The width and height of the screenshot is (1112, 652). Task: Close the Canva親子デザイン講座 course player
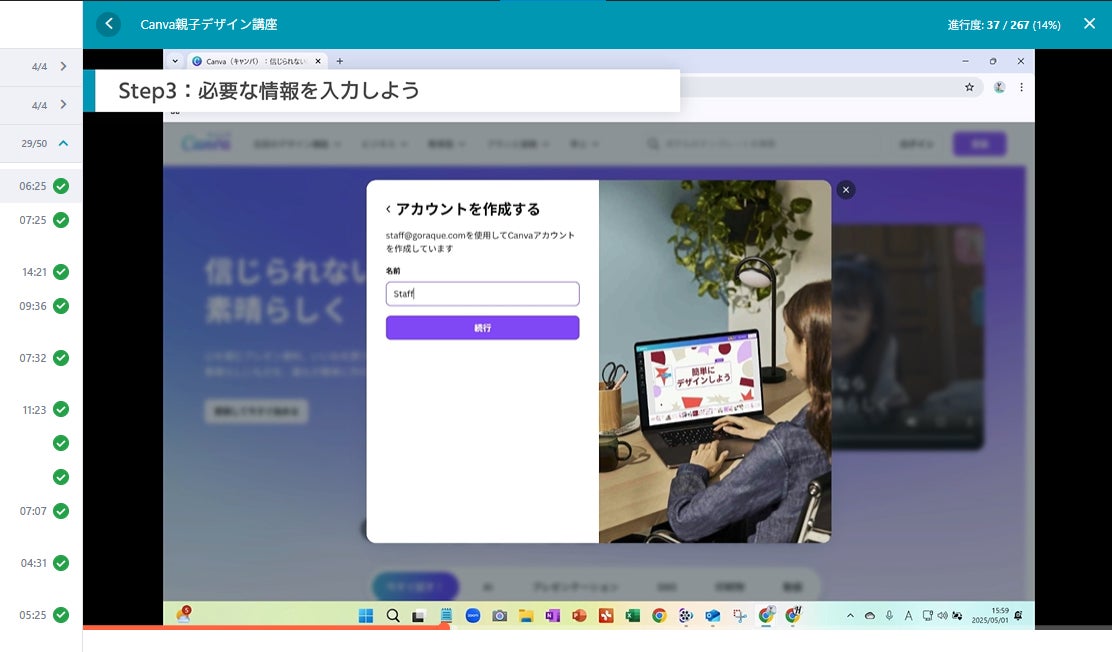click(x=1089, y=23)
